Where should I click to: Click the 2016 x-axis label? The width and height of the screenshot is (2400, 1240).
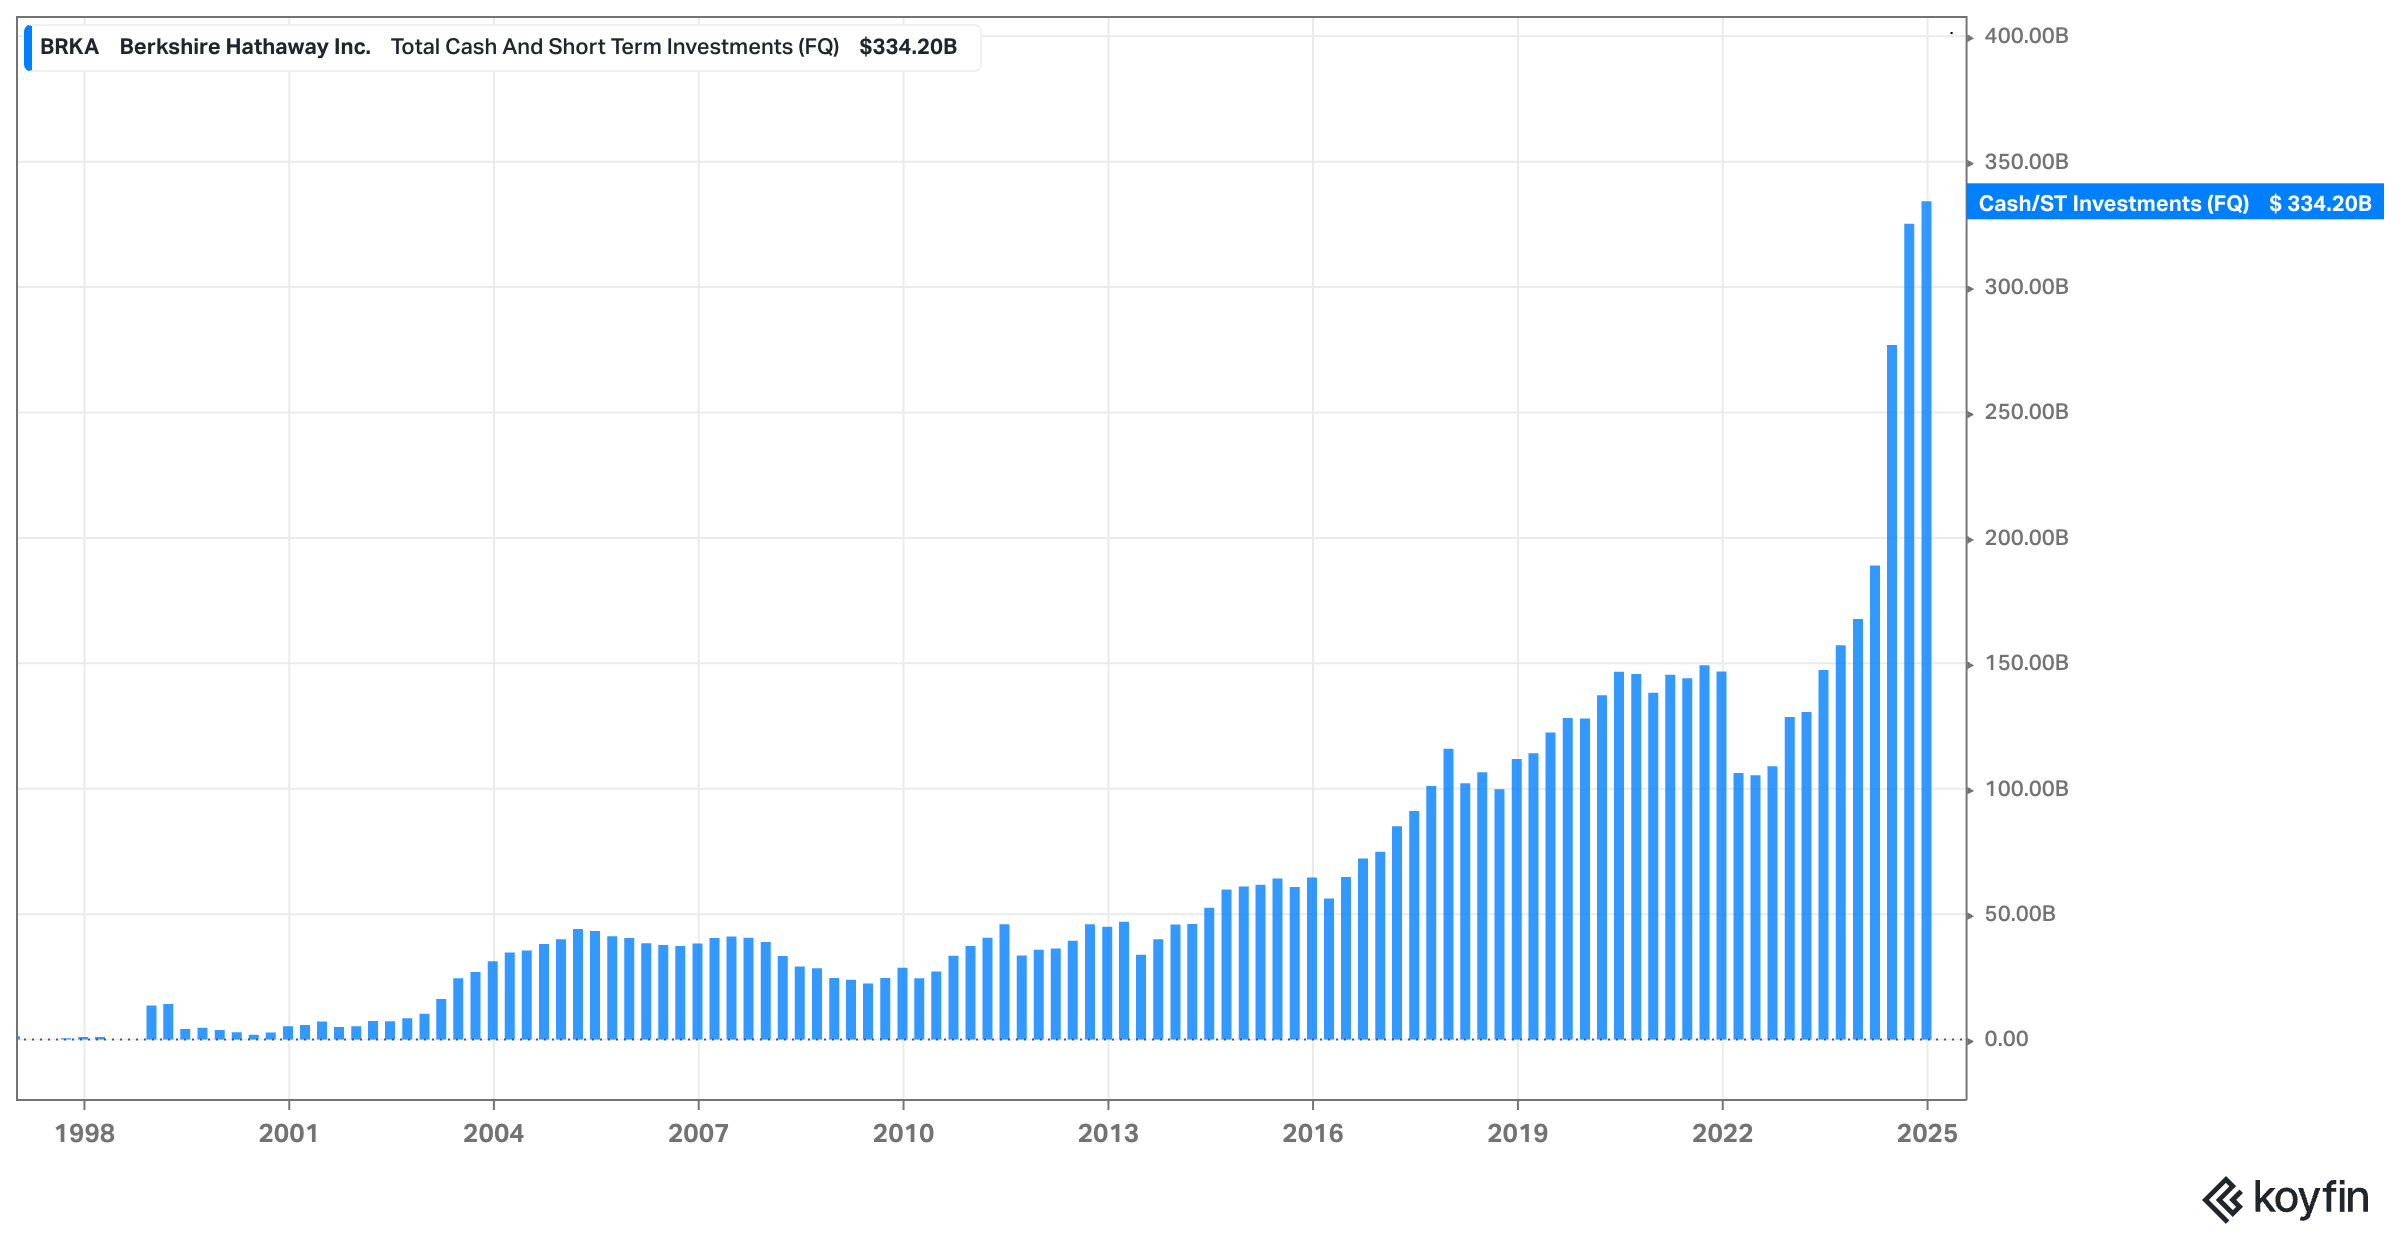click(1312, 1133)
